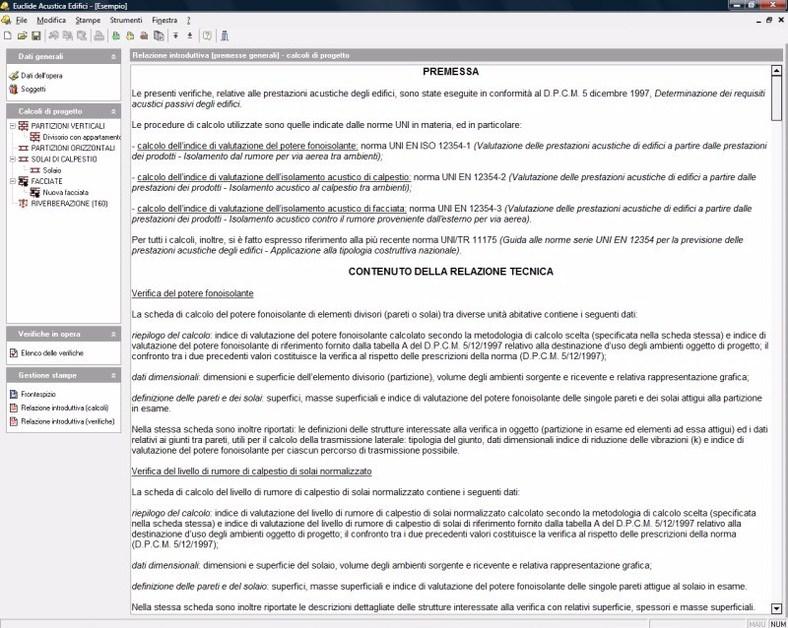This screenshot has height=628, width=788.
Task: Click the New document toolbar icon
Action: (8, 35)
